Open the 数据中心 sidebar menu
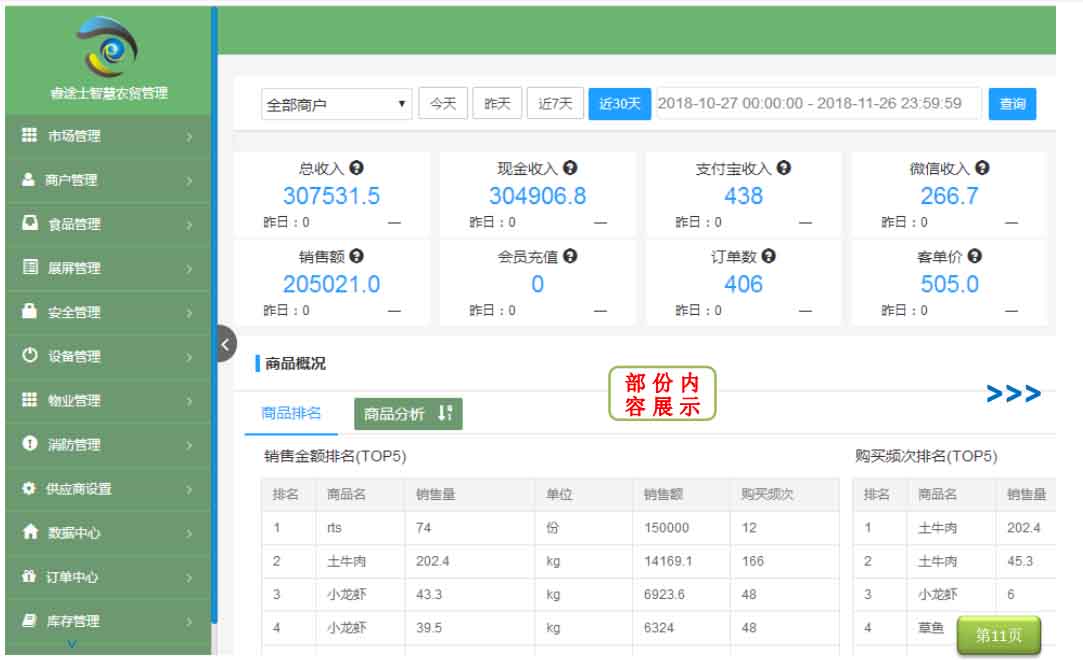This screenshot has height=660, width=1083. point(75,532)
